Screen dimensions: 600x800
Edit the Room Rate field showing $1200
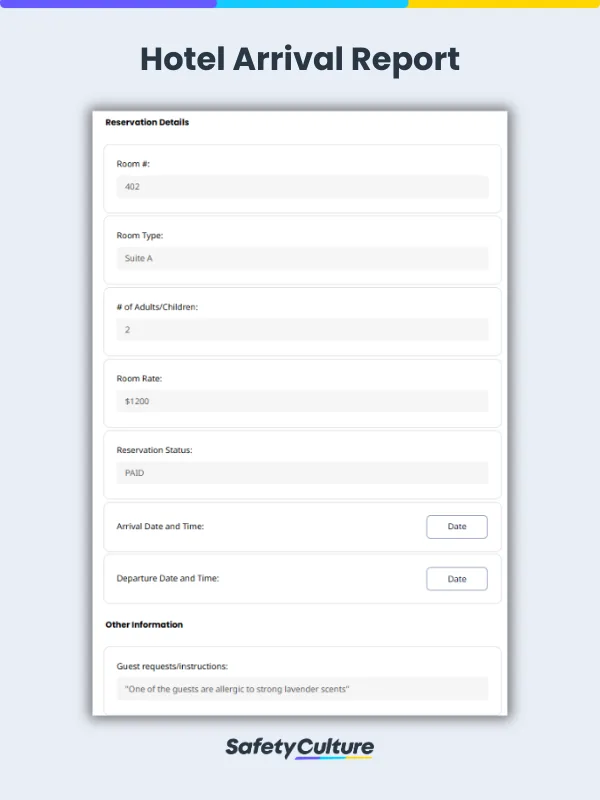coord(300,401)
